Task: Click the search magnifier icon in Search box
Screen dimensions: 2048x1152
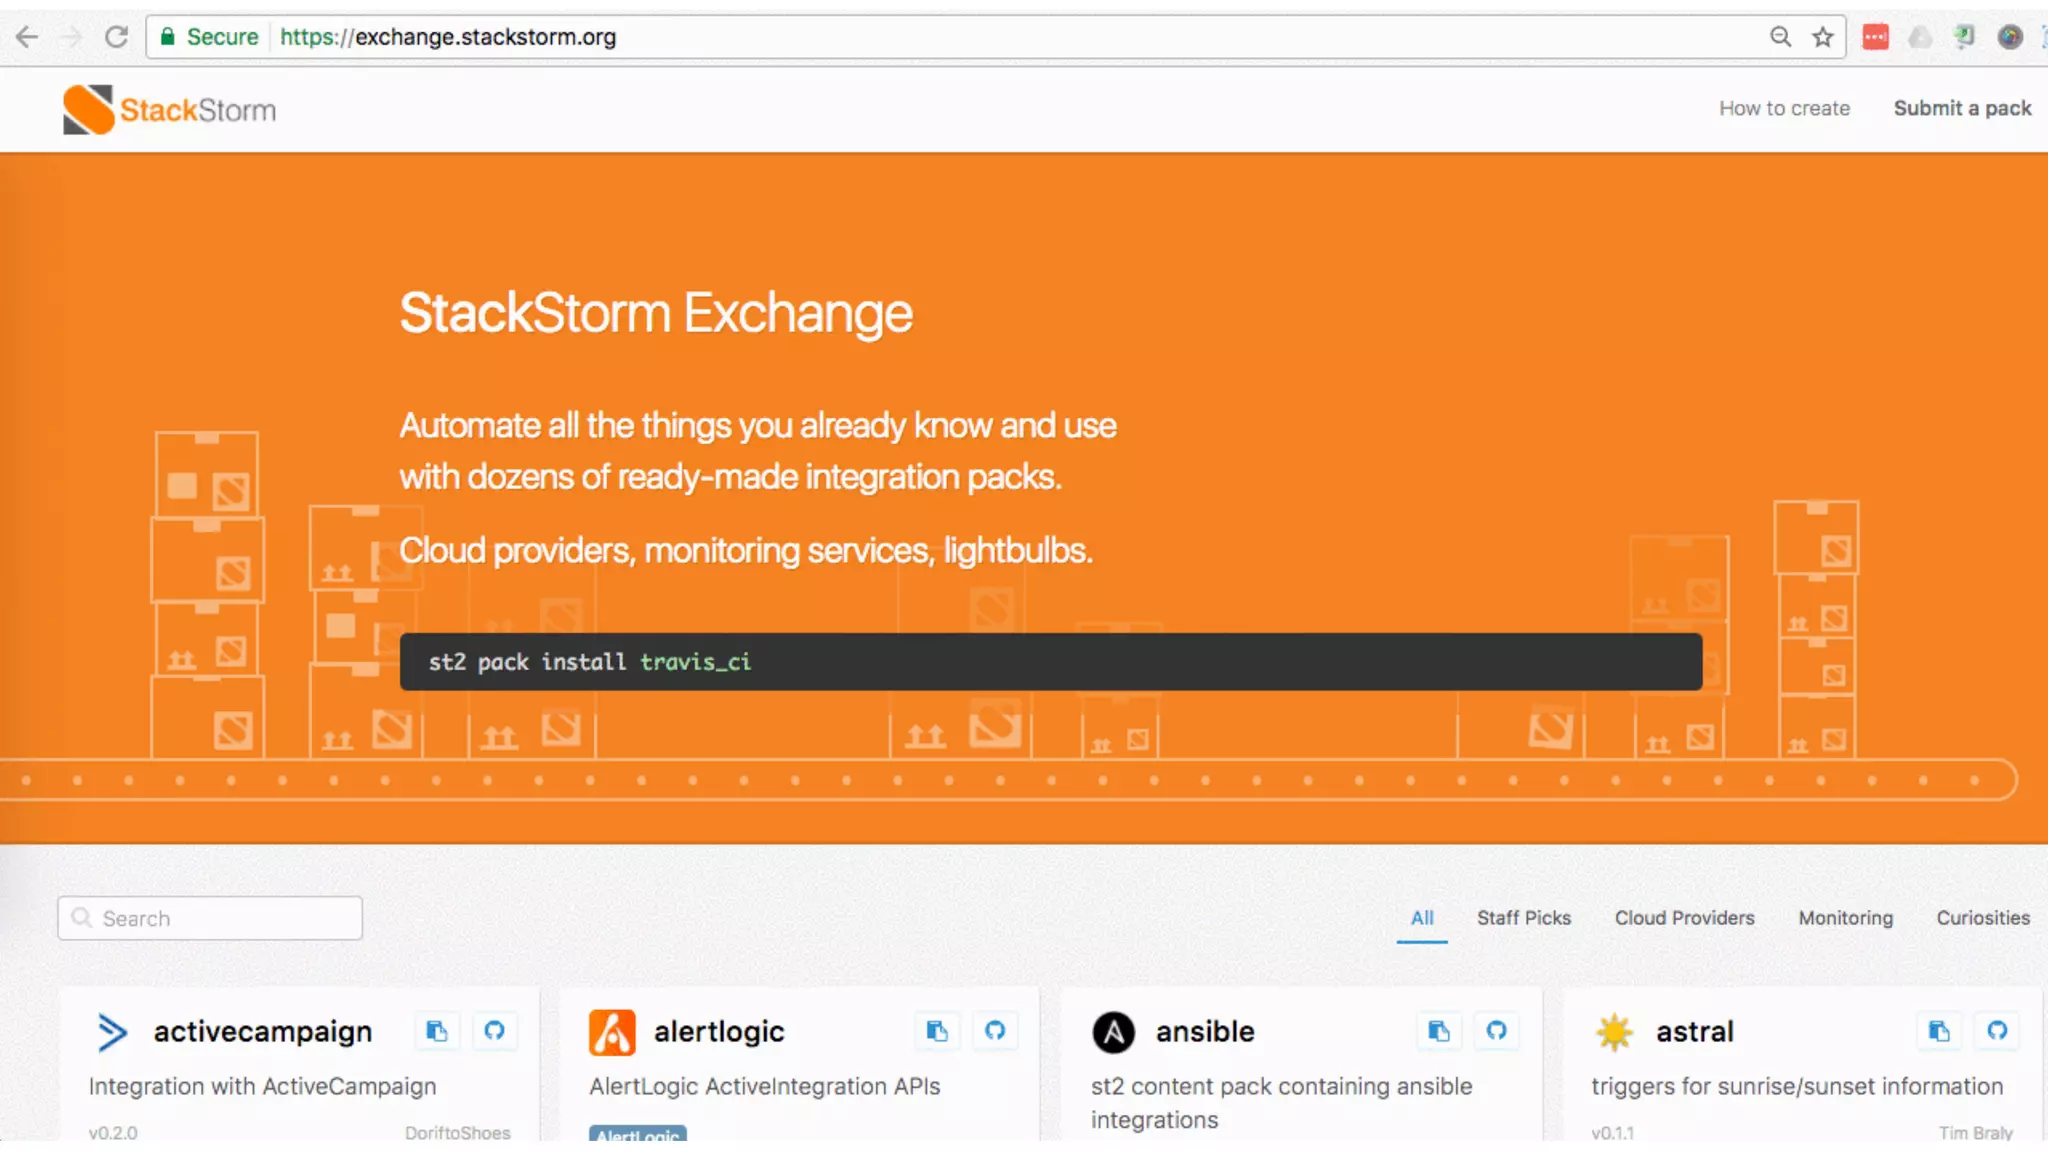Action: [82, 918]
